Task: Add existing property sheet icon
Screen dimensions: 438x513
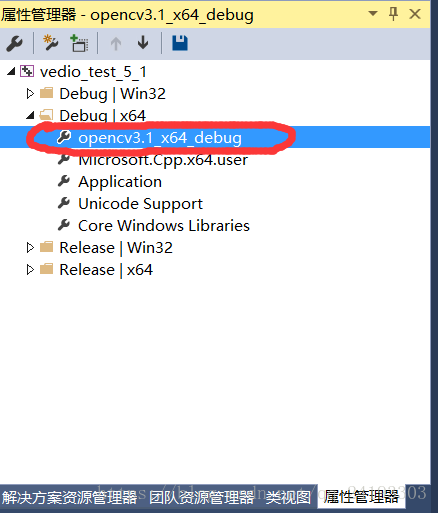Action: (x=79, y=43)
